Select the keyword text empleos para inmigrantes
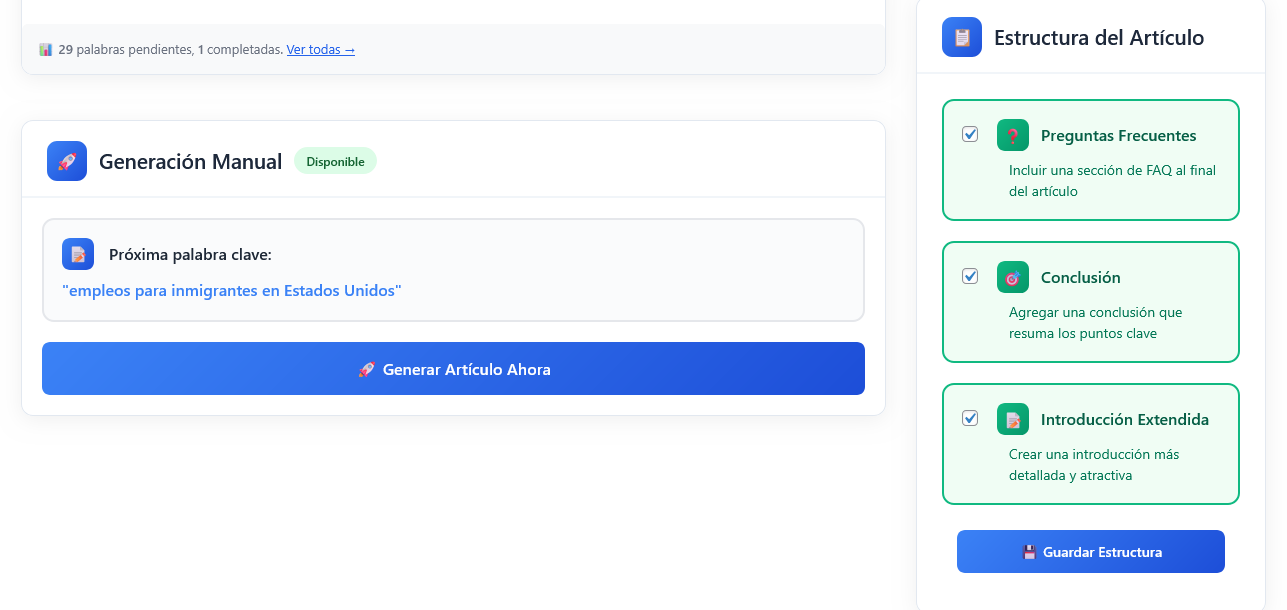This screenshot has height=610, width=1287. tap(231, 291)
